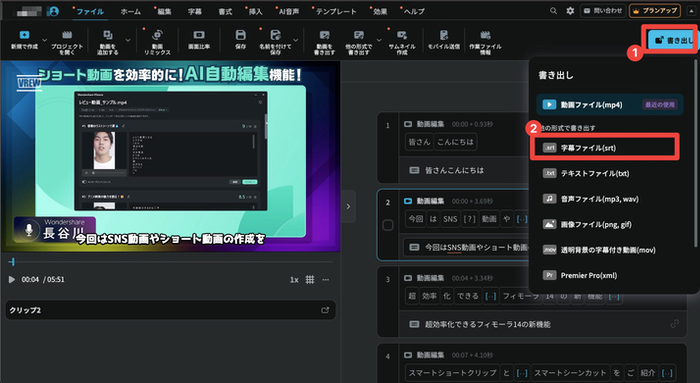Select 画像ファイル(png, gif) export option

[x=610, y=224]
